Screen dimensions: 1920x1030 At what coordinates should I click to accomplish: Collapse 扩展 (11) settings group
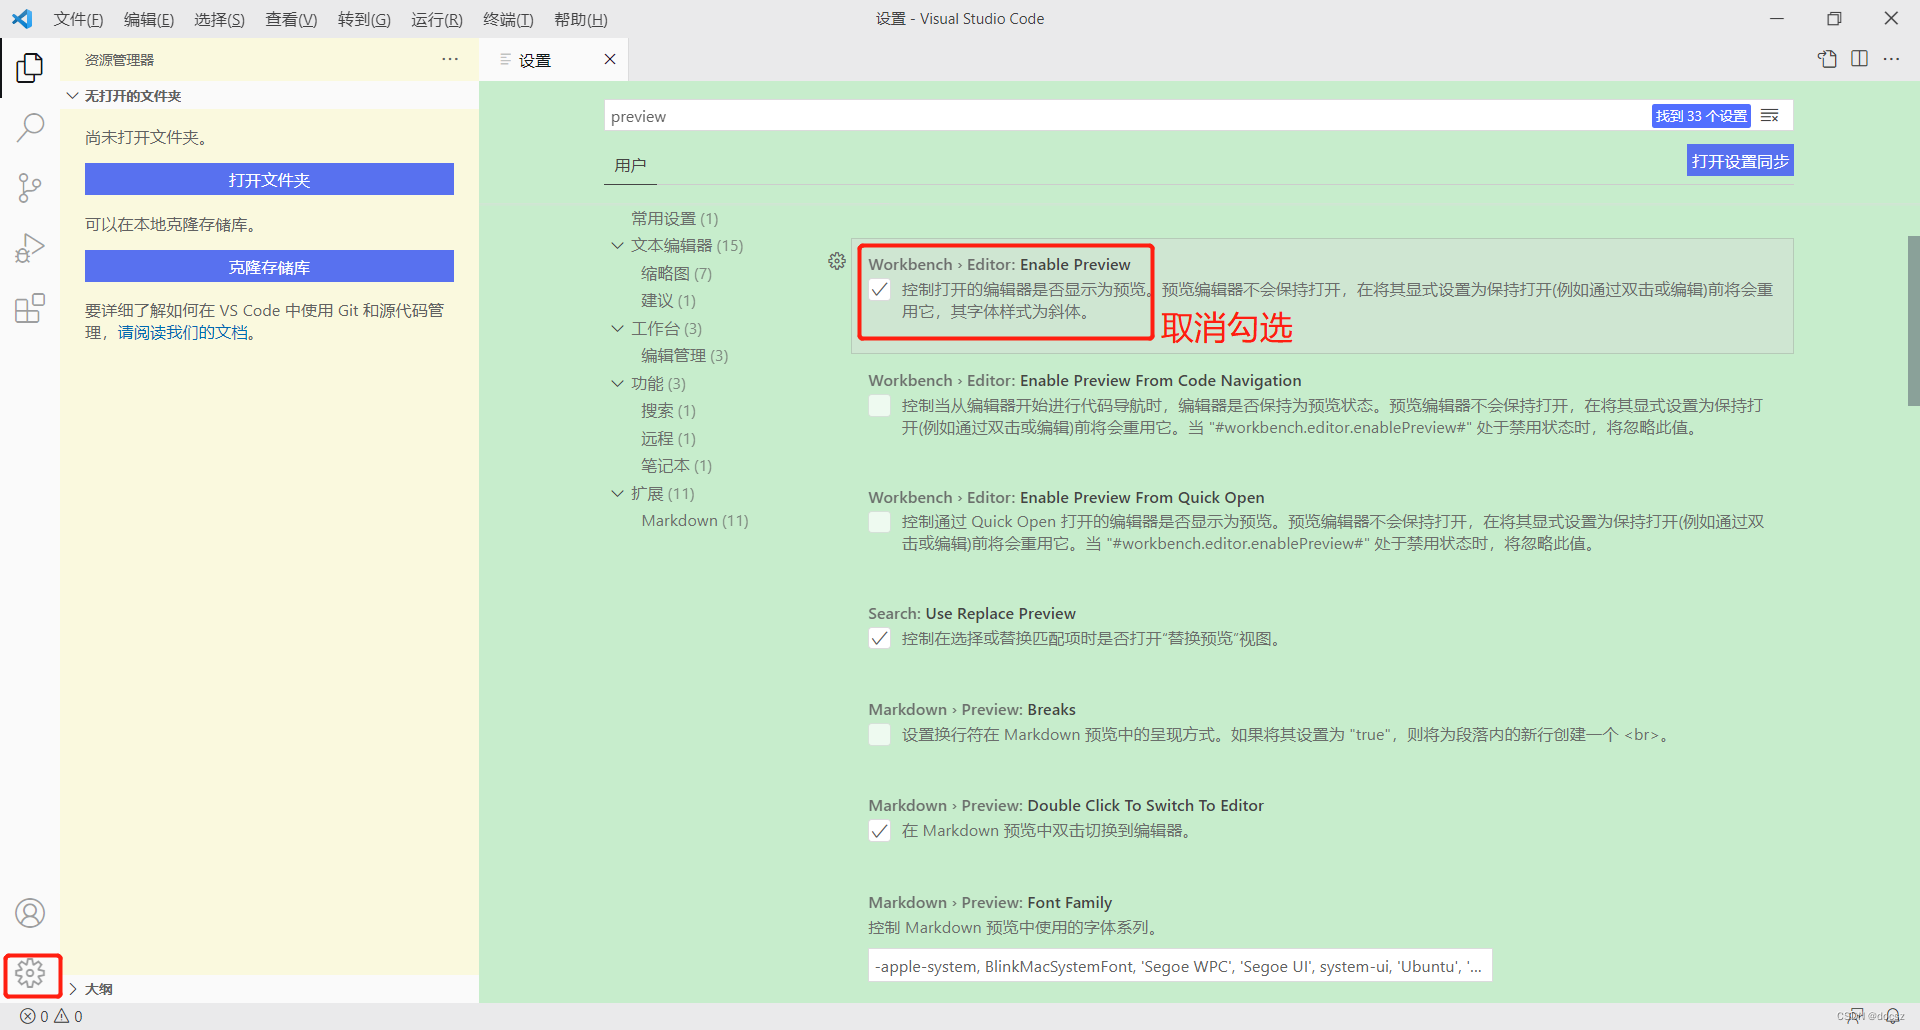pyautogui.click(x=618, y=493)
